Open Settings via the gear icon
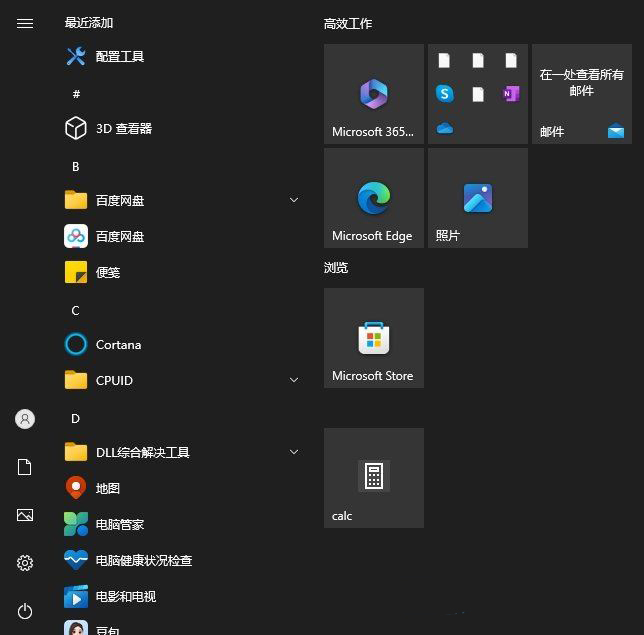The image size is (644, 635). point(25,563)
